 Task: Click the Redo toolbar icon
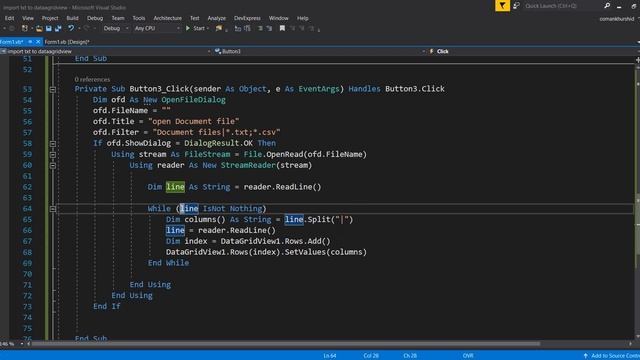(86, 28)
